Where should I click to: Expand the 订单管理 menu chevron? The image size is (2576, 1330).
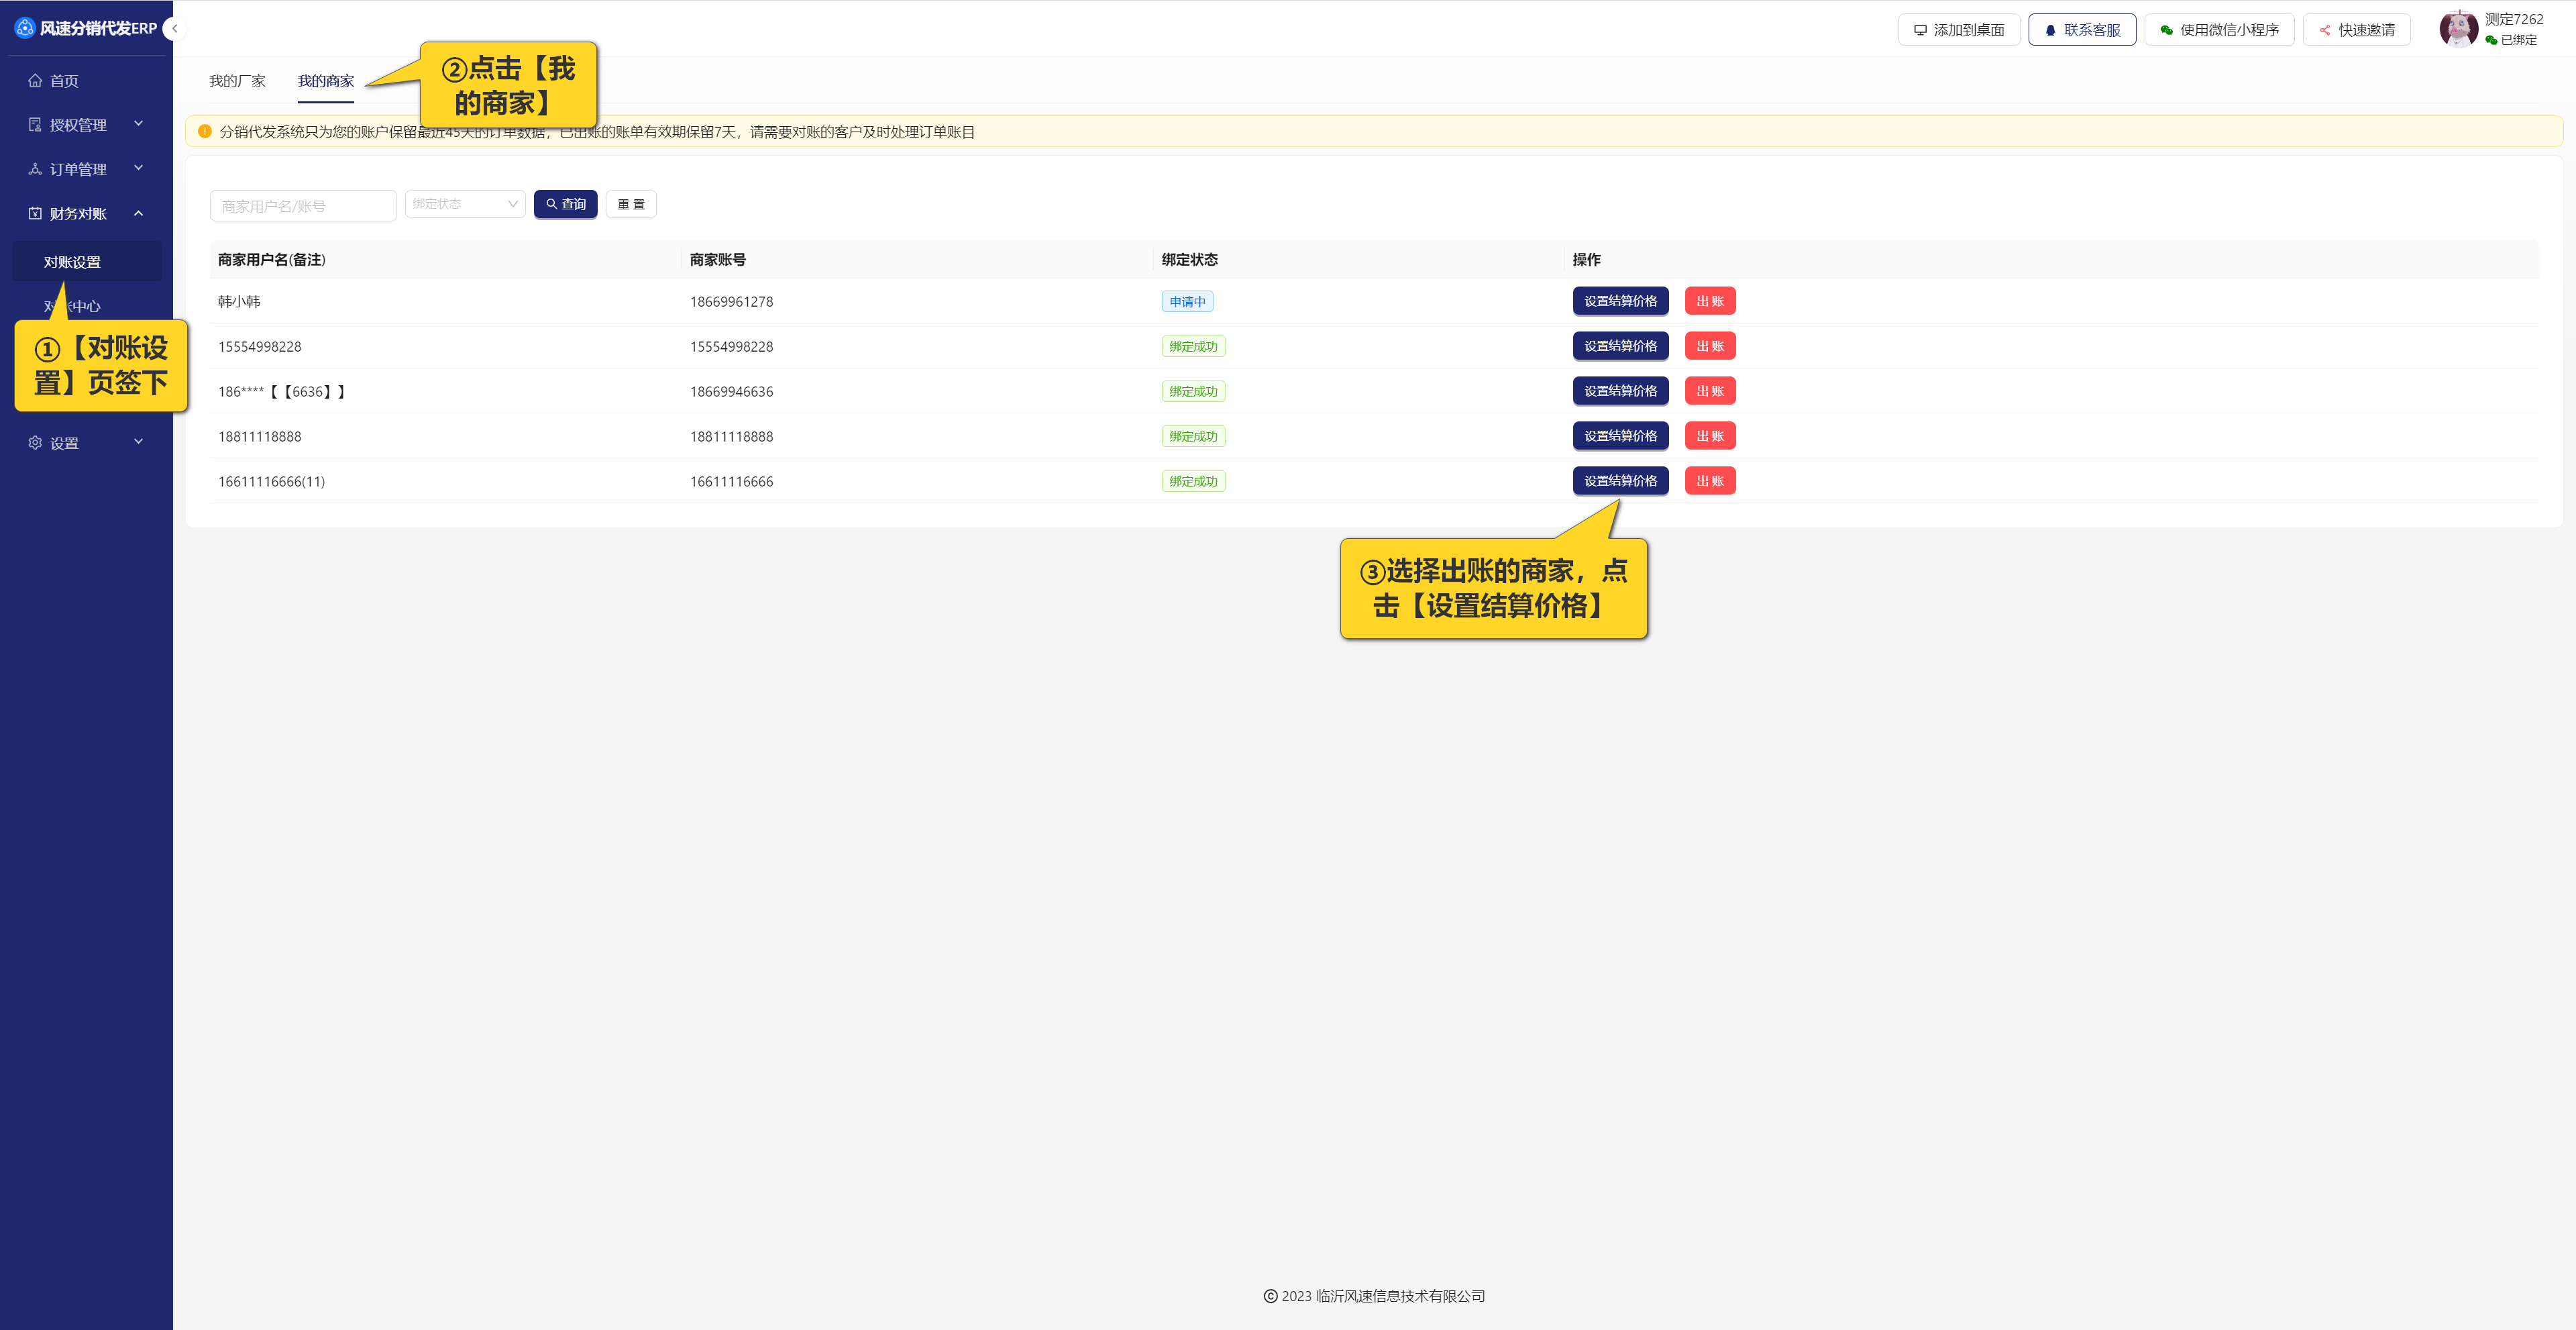[138, 168]
